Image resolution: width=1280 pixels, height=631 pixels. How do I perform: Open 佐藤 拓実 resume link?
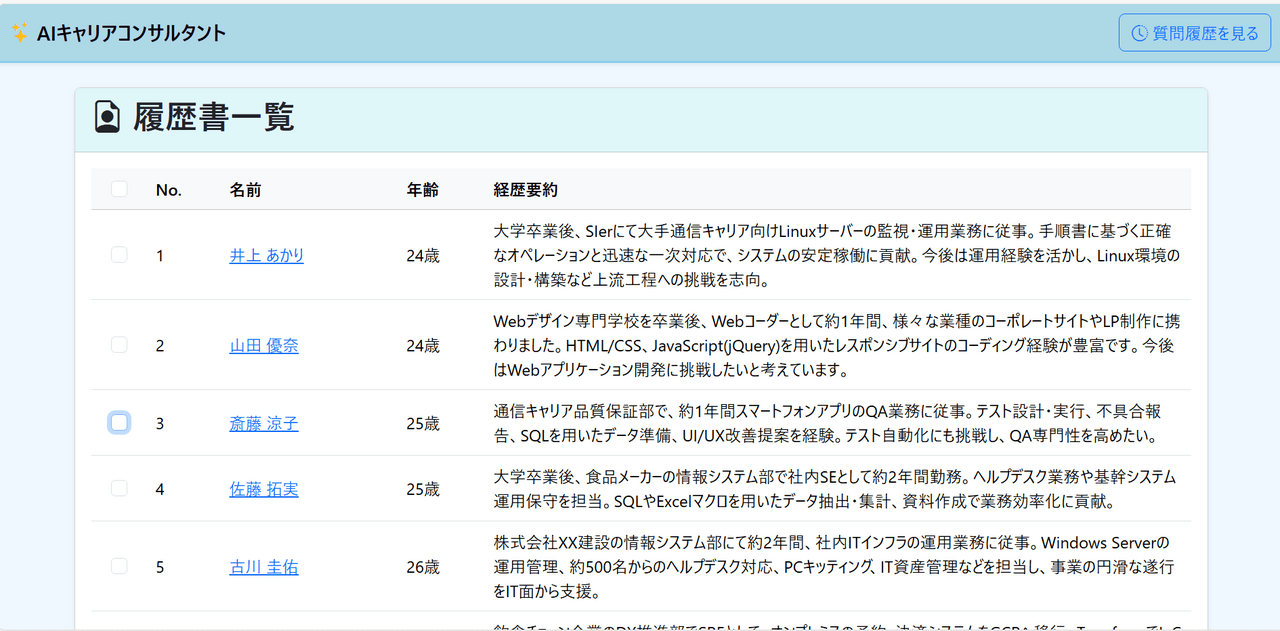pyautogui.click(x=263, y=490)
